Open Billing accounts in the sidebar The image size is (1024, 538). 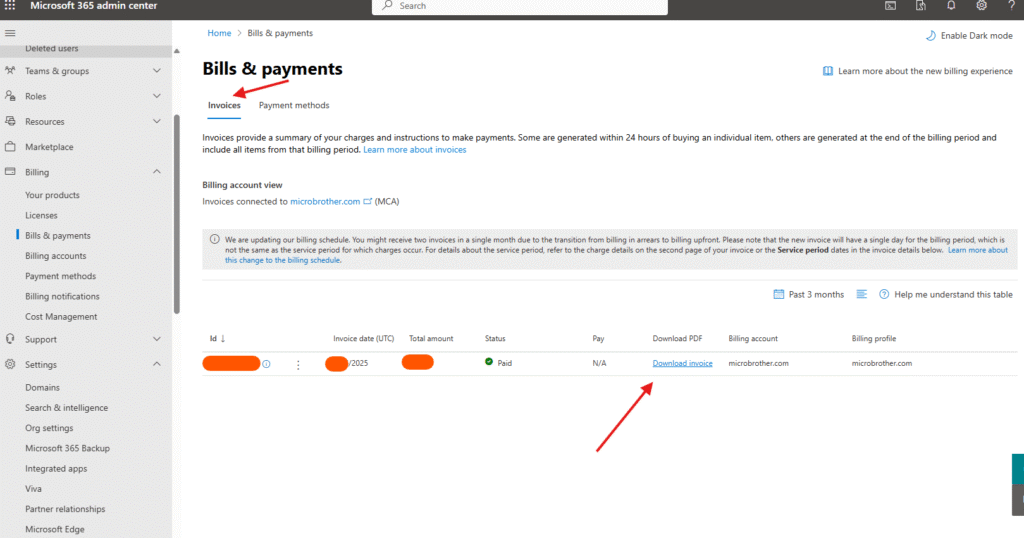[x=56, y=256]
